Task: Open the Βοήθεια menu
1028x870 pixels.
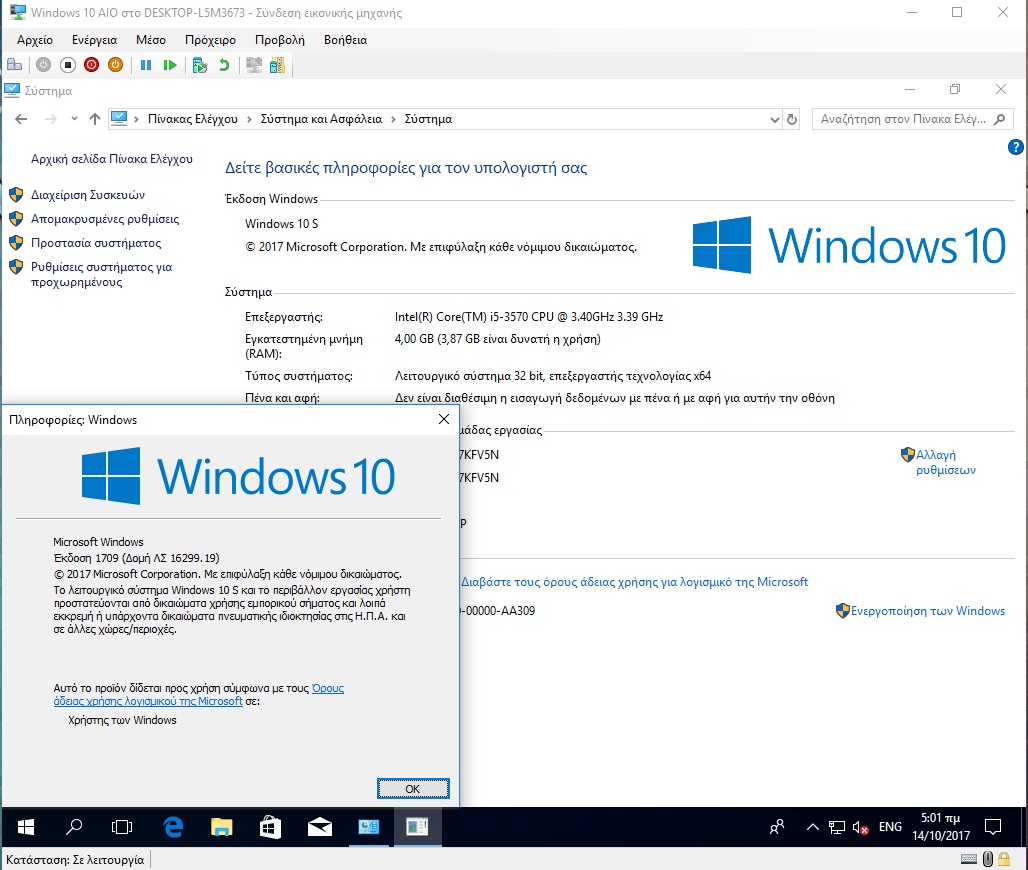Action: 346,40
